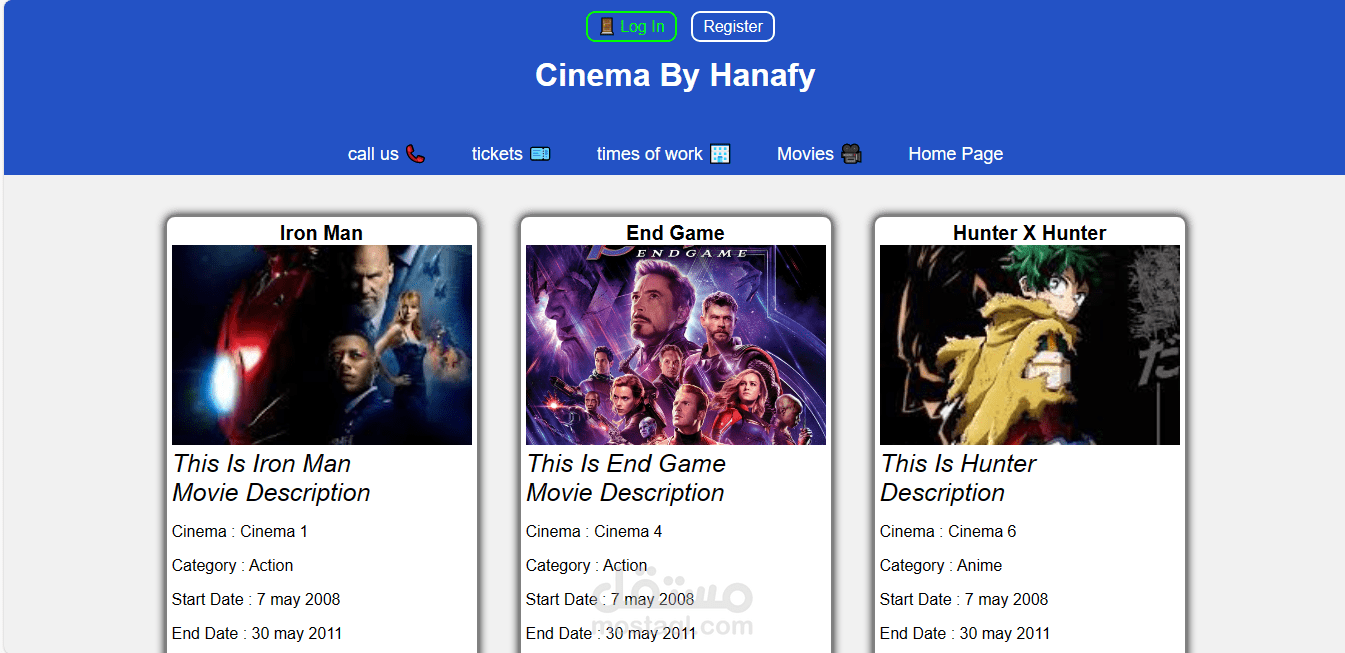
Task: Click Hunter X Hunter's End Date line
Action: pyautogui.click(x=965, y=633)
